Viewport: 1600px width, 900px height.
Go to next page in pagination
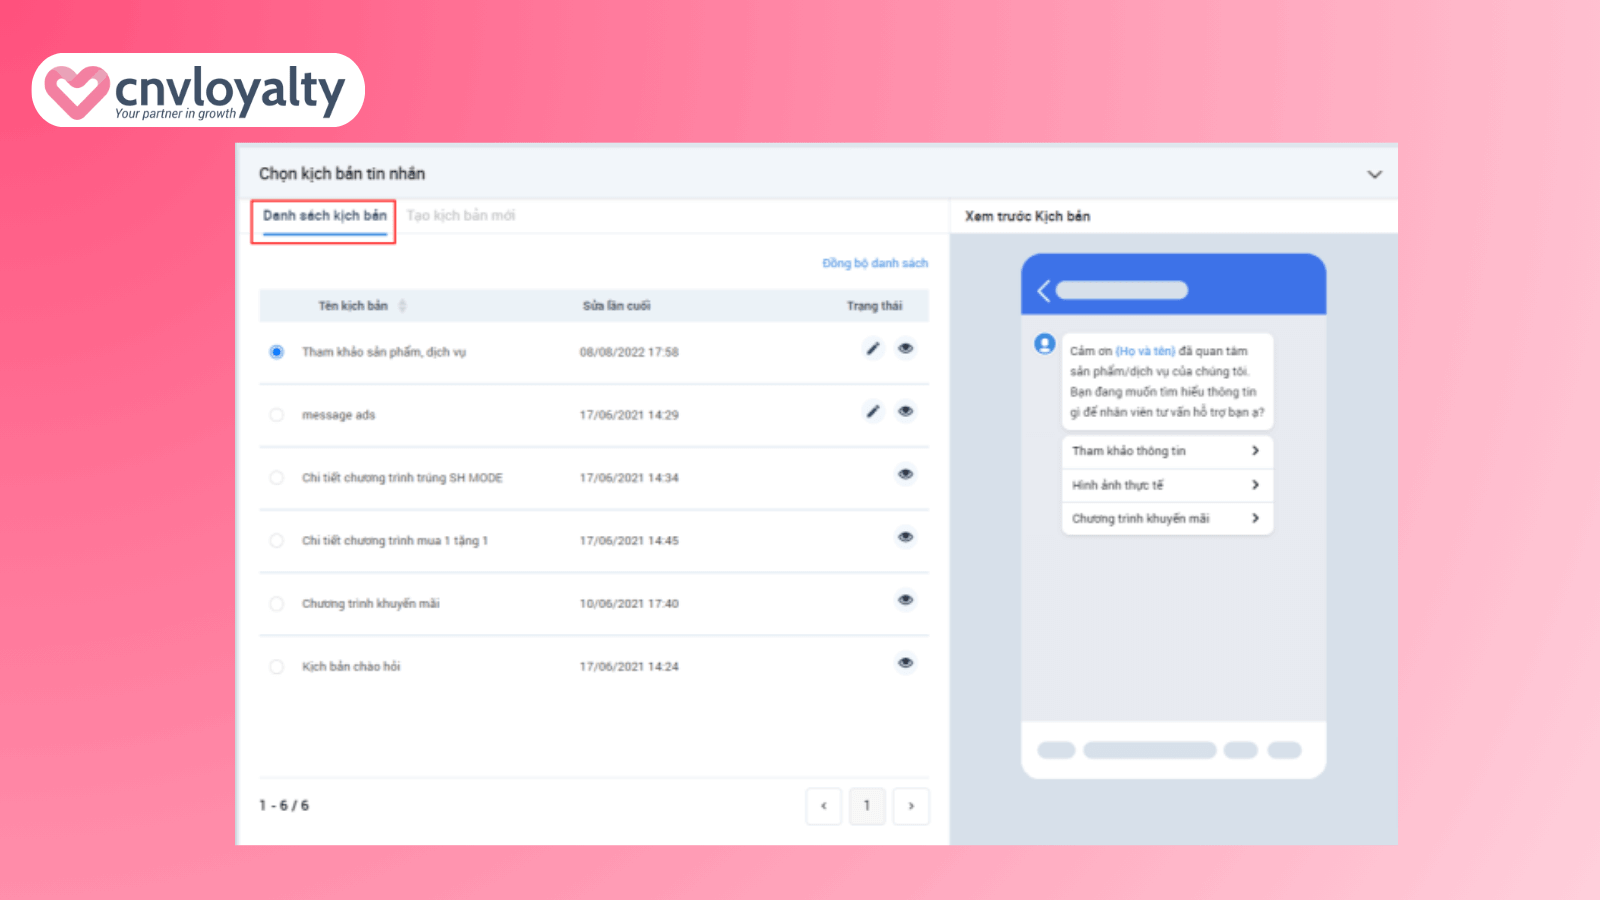(x=911, y=806)
